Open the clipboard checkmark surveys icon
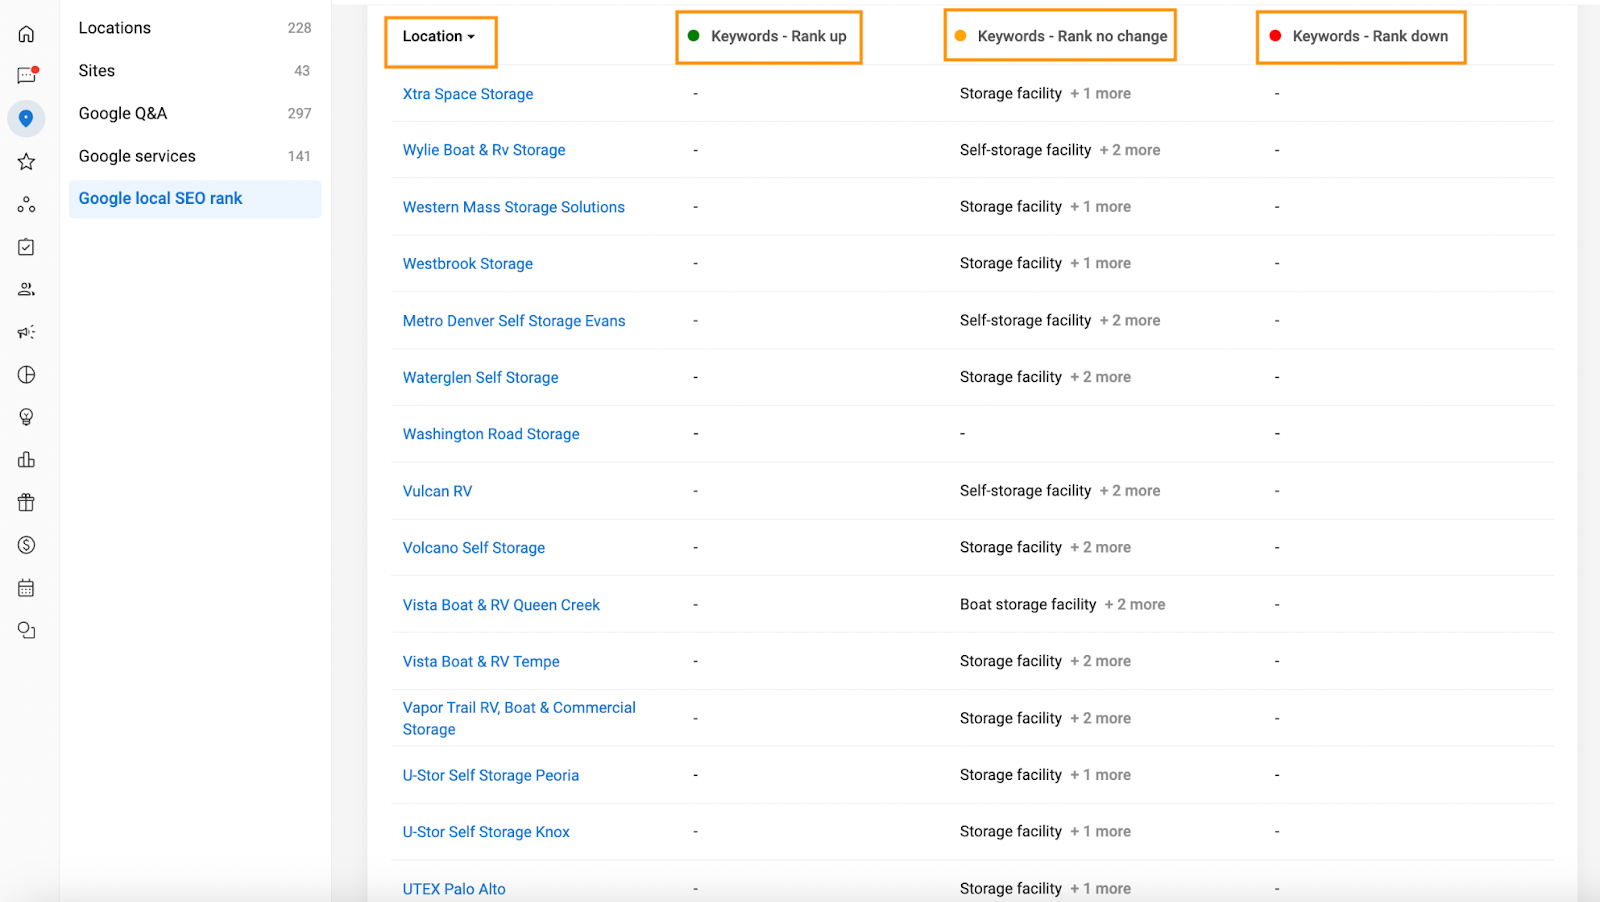The image size is (1600, 902). 26,247
